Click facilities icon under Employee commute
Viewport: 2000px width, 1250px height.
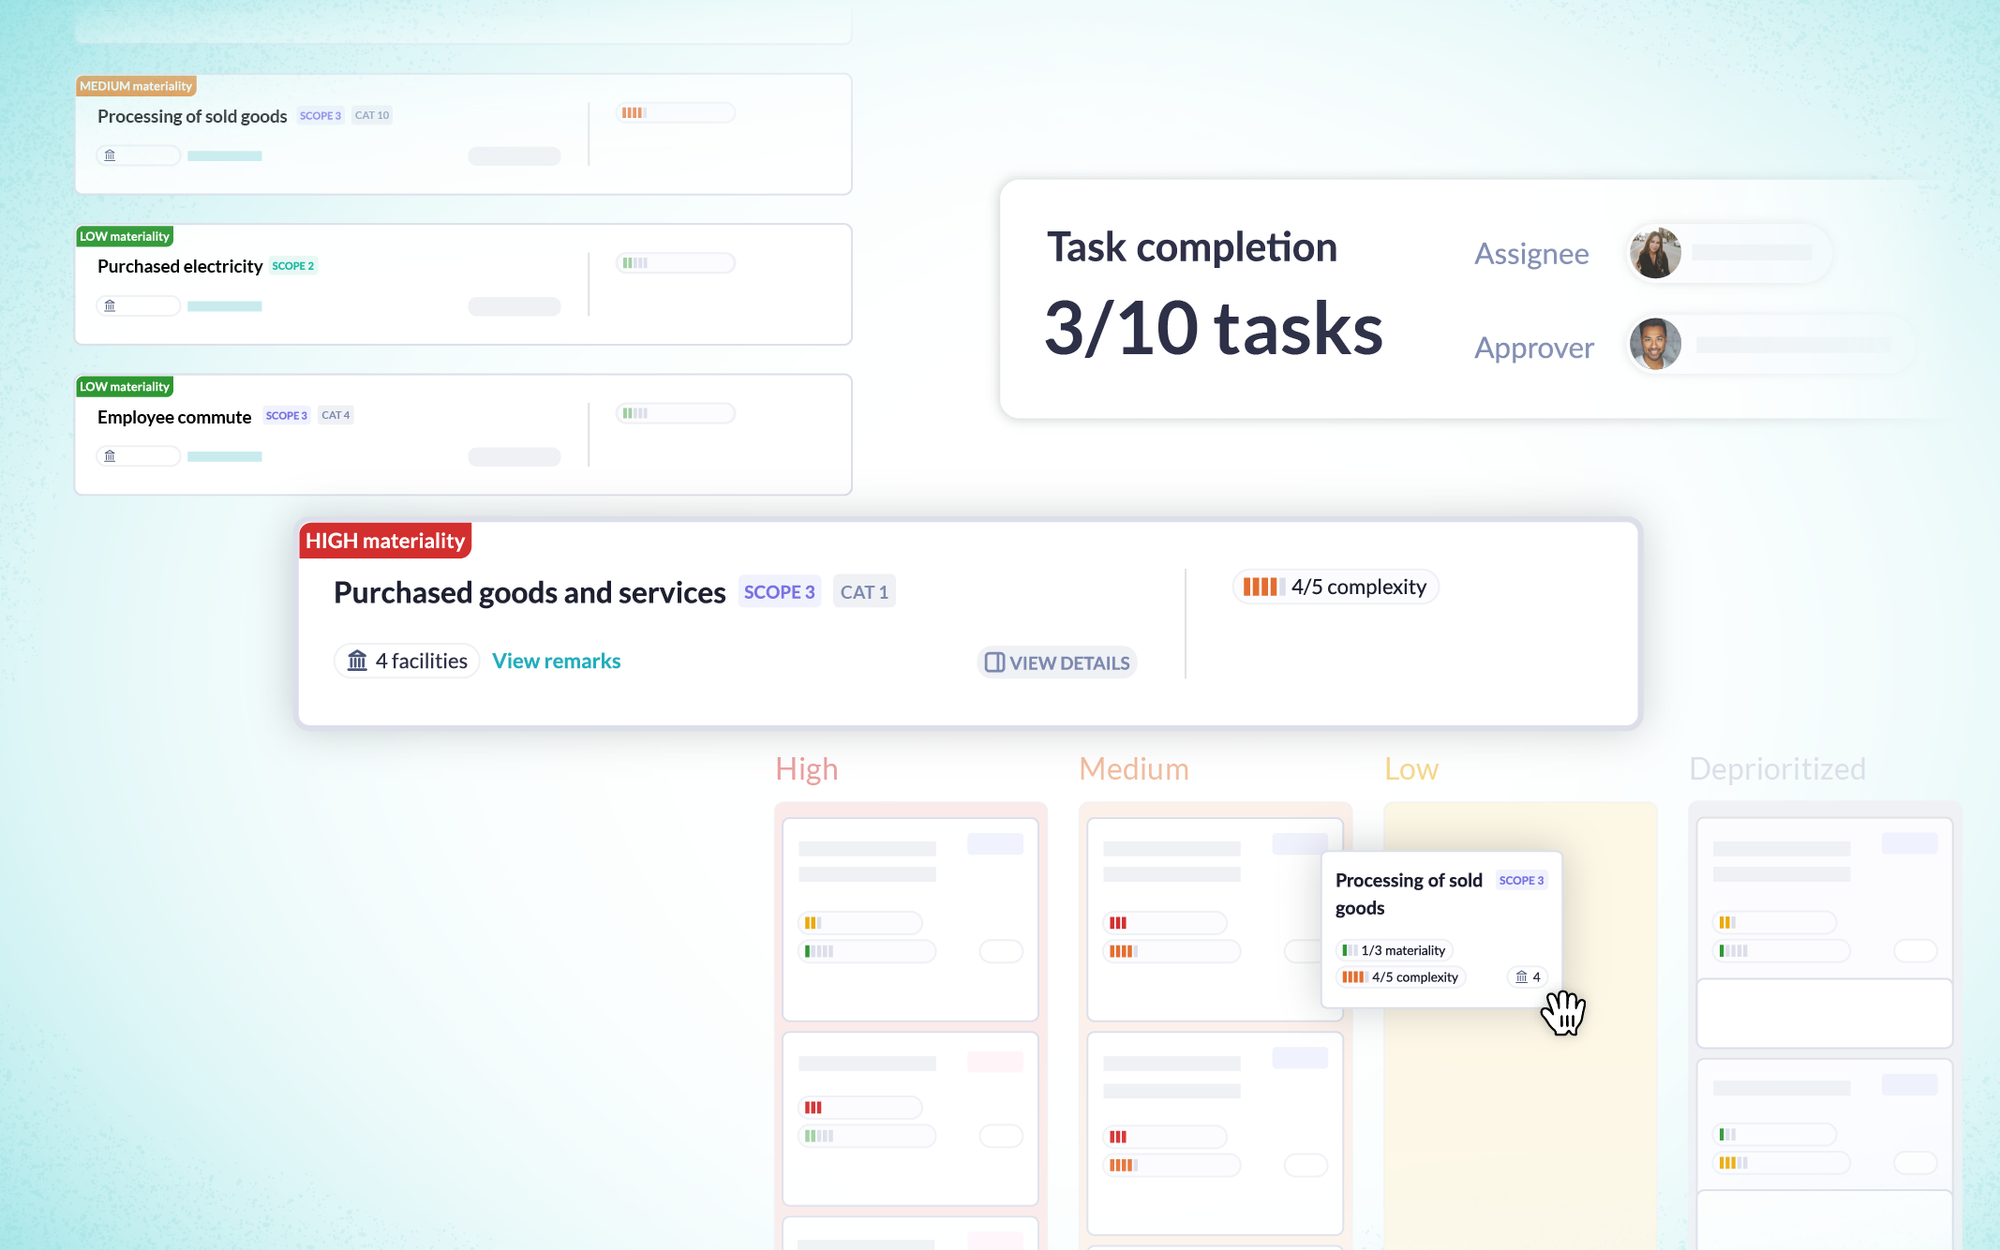click(110, 456)
